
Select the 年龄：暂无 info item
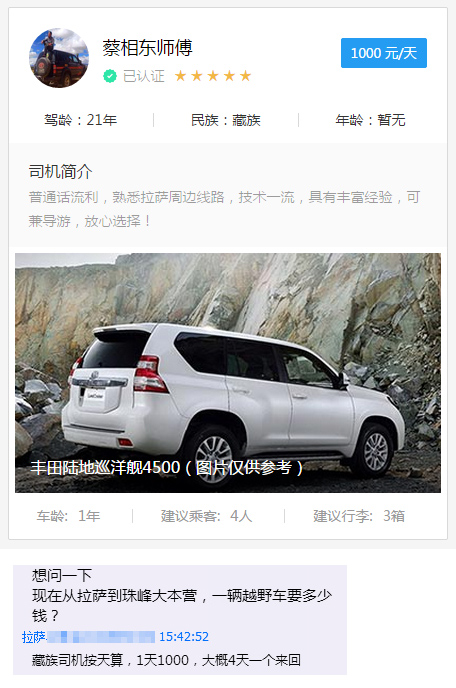tap(370, 120)
